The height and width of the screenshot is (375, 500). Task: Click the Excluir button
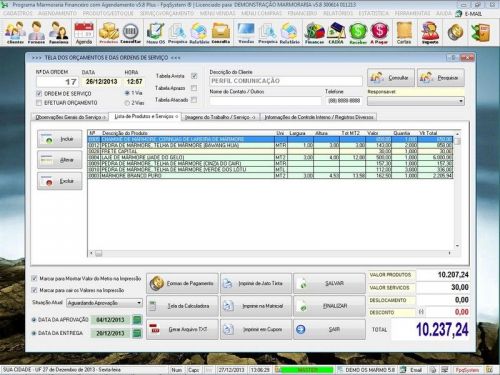[x=60, y=181]
